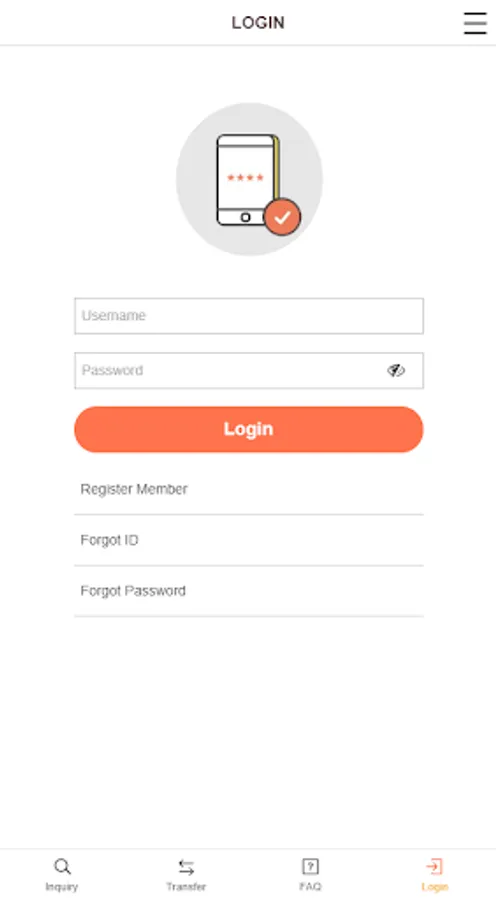Click the phone illustration with stars
Screen dimensions: 496x900
pos(247,180)
